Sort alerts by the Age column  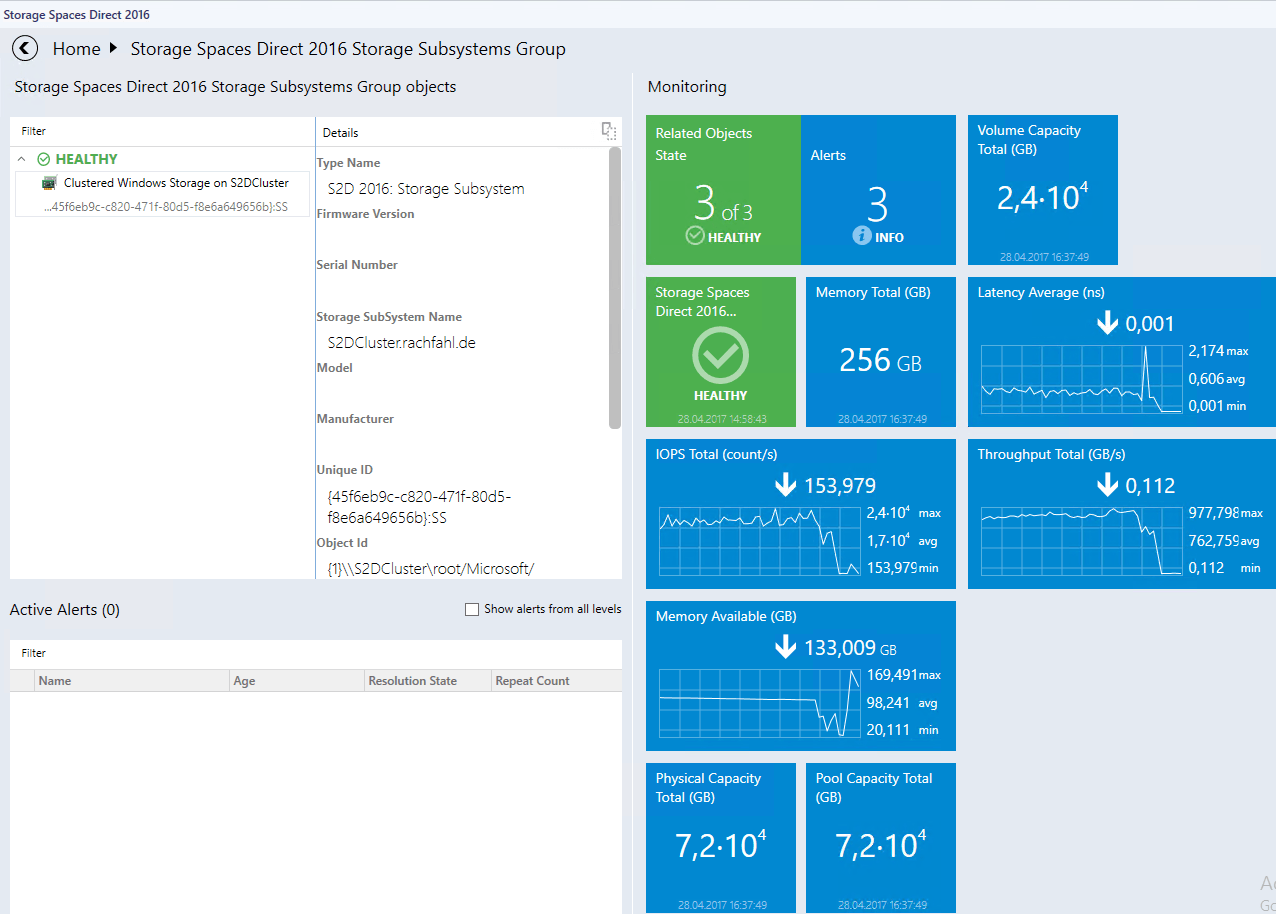tap(298, 681)
